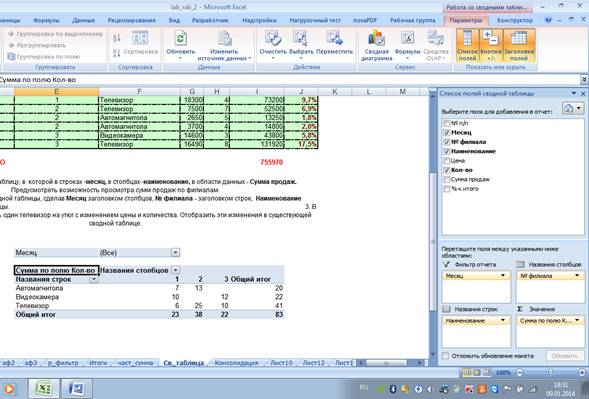Click zoom out minus button
589x399 pixels.
click(x=520, y=372)
